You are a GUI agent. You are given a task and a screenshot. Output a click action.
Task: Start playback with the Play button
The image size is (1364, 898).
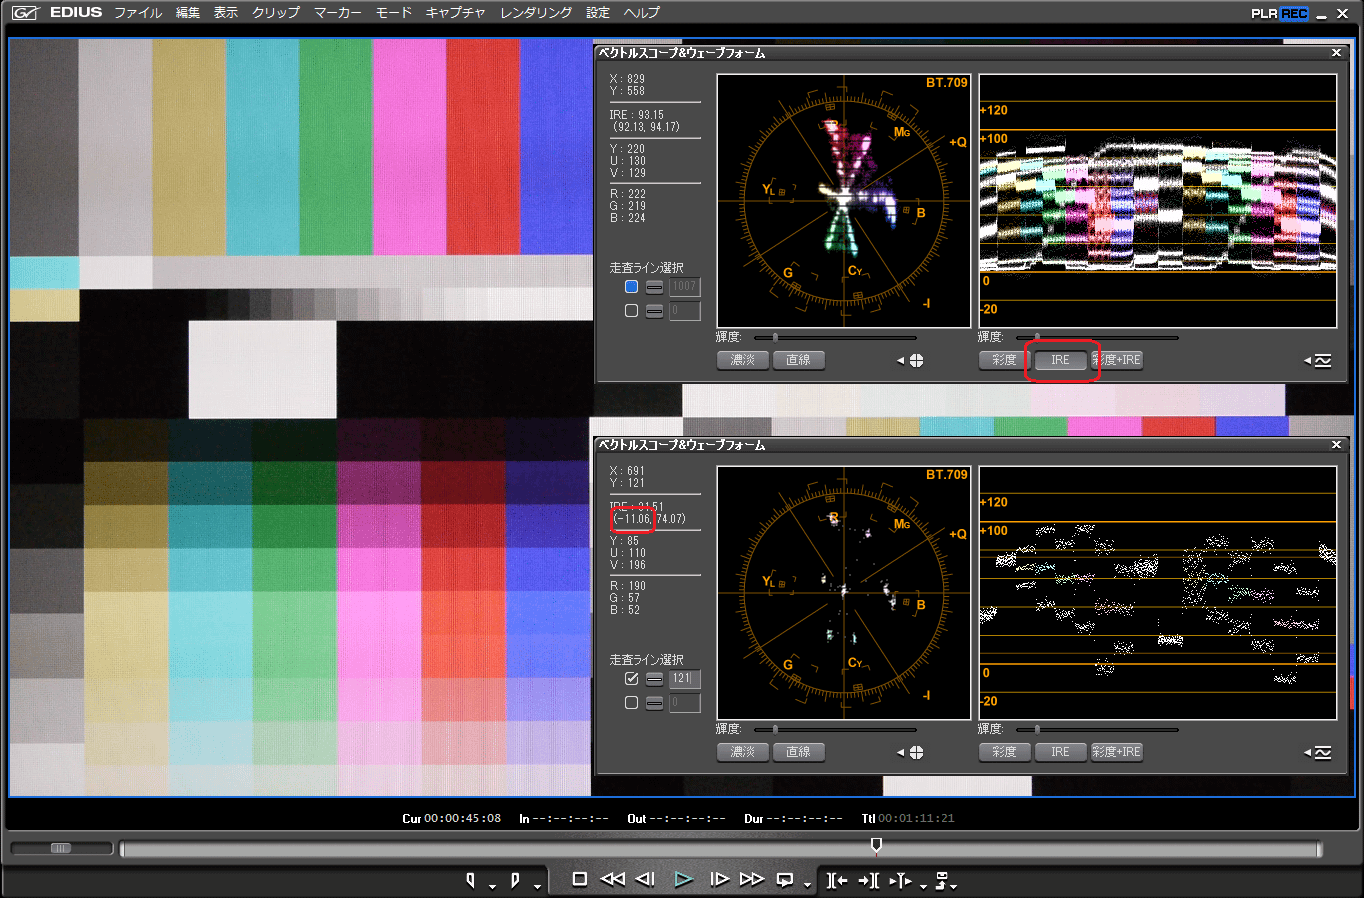pos(683,879)
